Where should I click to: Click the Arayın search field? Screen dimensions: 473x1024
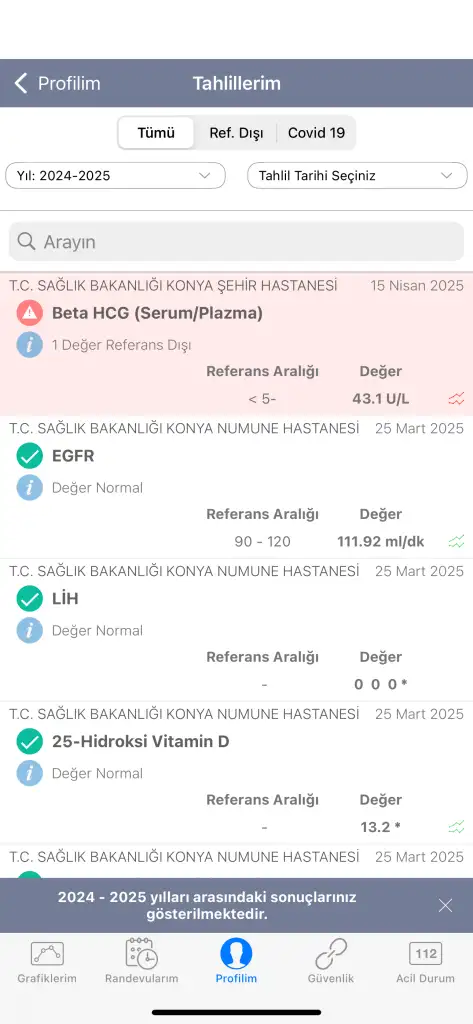236,242
